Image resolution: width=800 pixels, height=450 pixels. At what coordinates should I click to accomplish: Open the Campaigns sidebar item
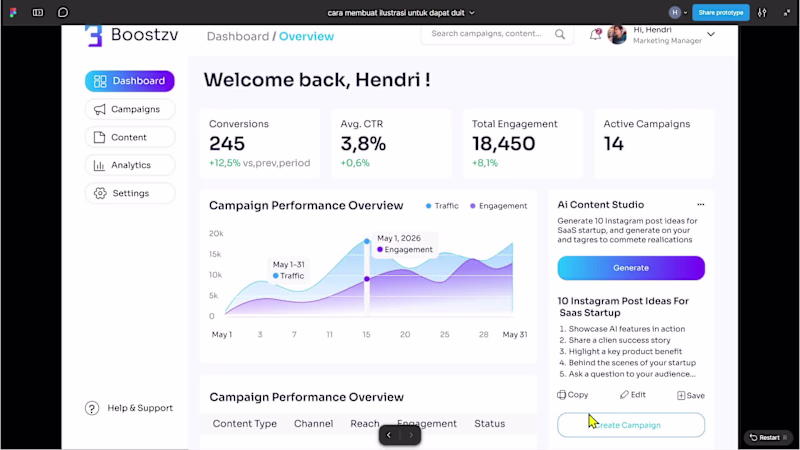(130, 109)
